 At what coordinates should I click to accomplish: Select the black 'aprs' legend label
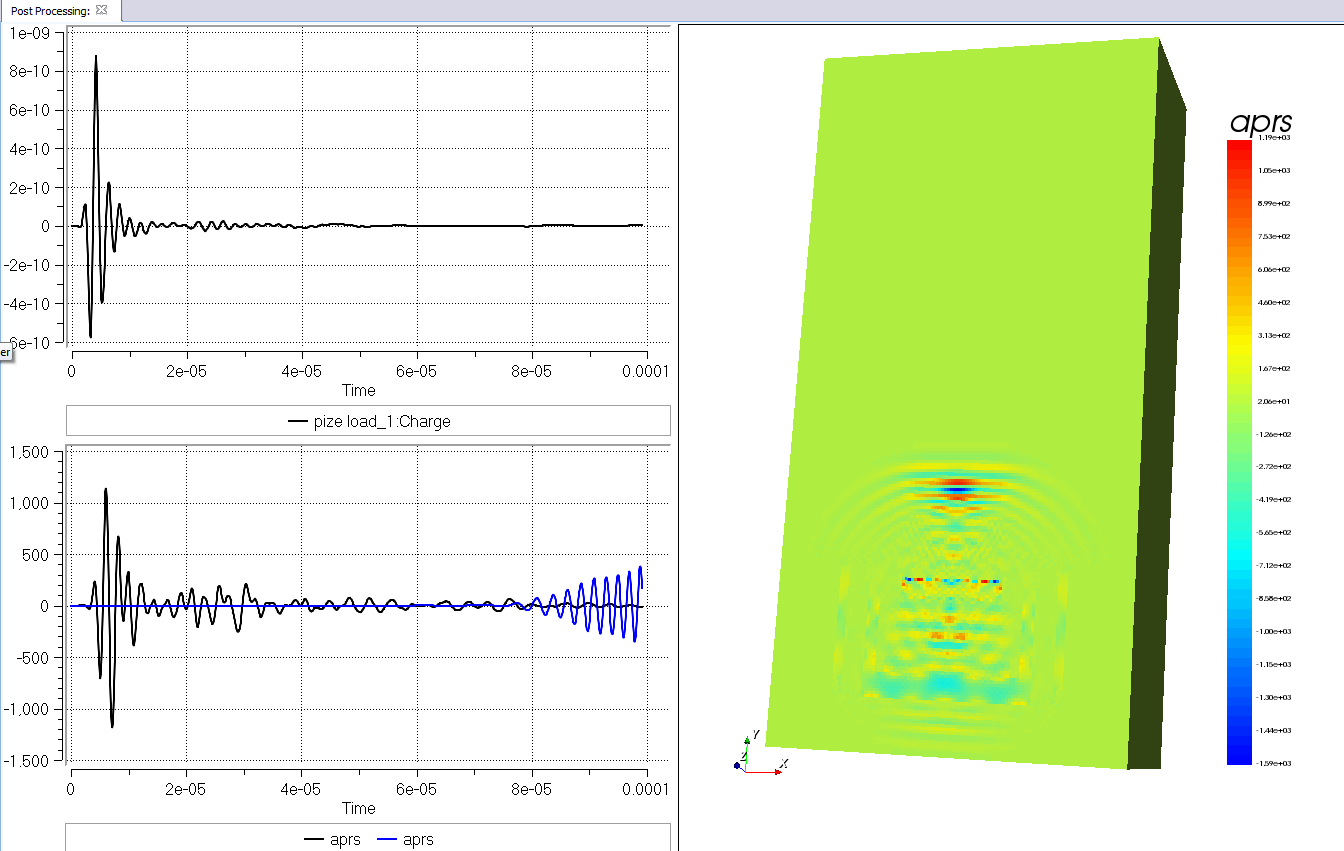click(x=345, y=840)
